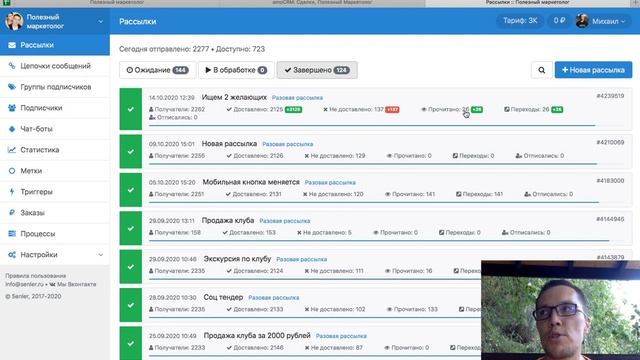
Task: Open Статистика section
Action: tap(55, 150)
